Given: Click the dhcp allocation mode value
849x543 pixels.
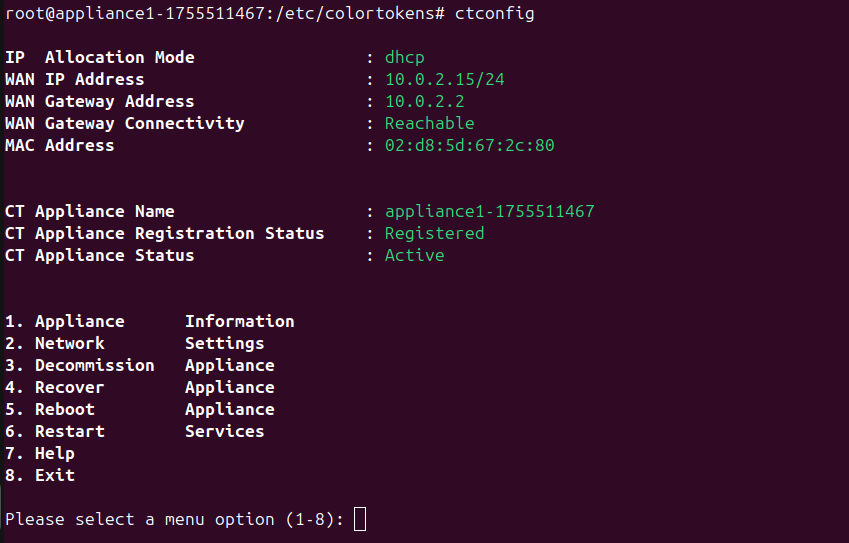Looking at the screenshot, I should 404,57.
